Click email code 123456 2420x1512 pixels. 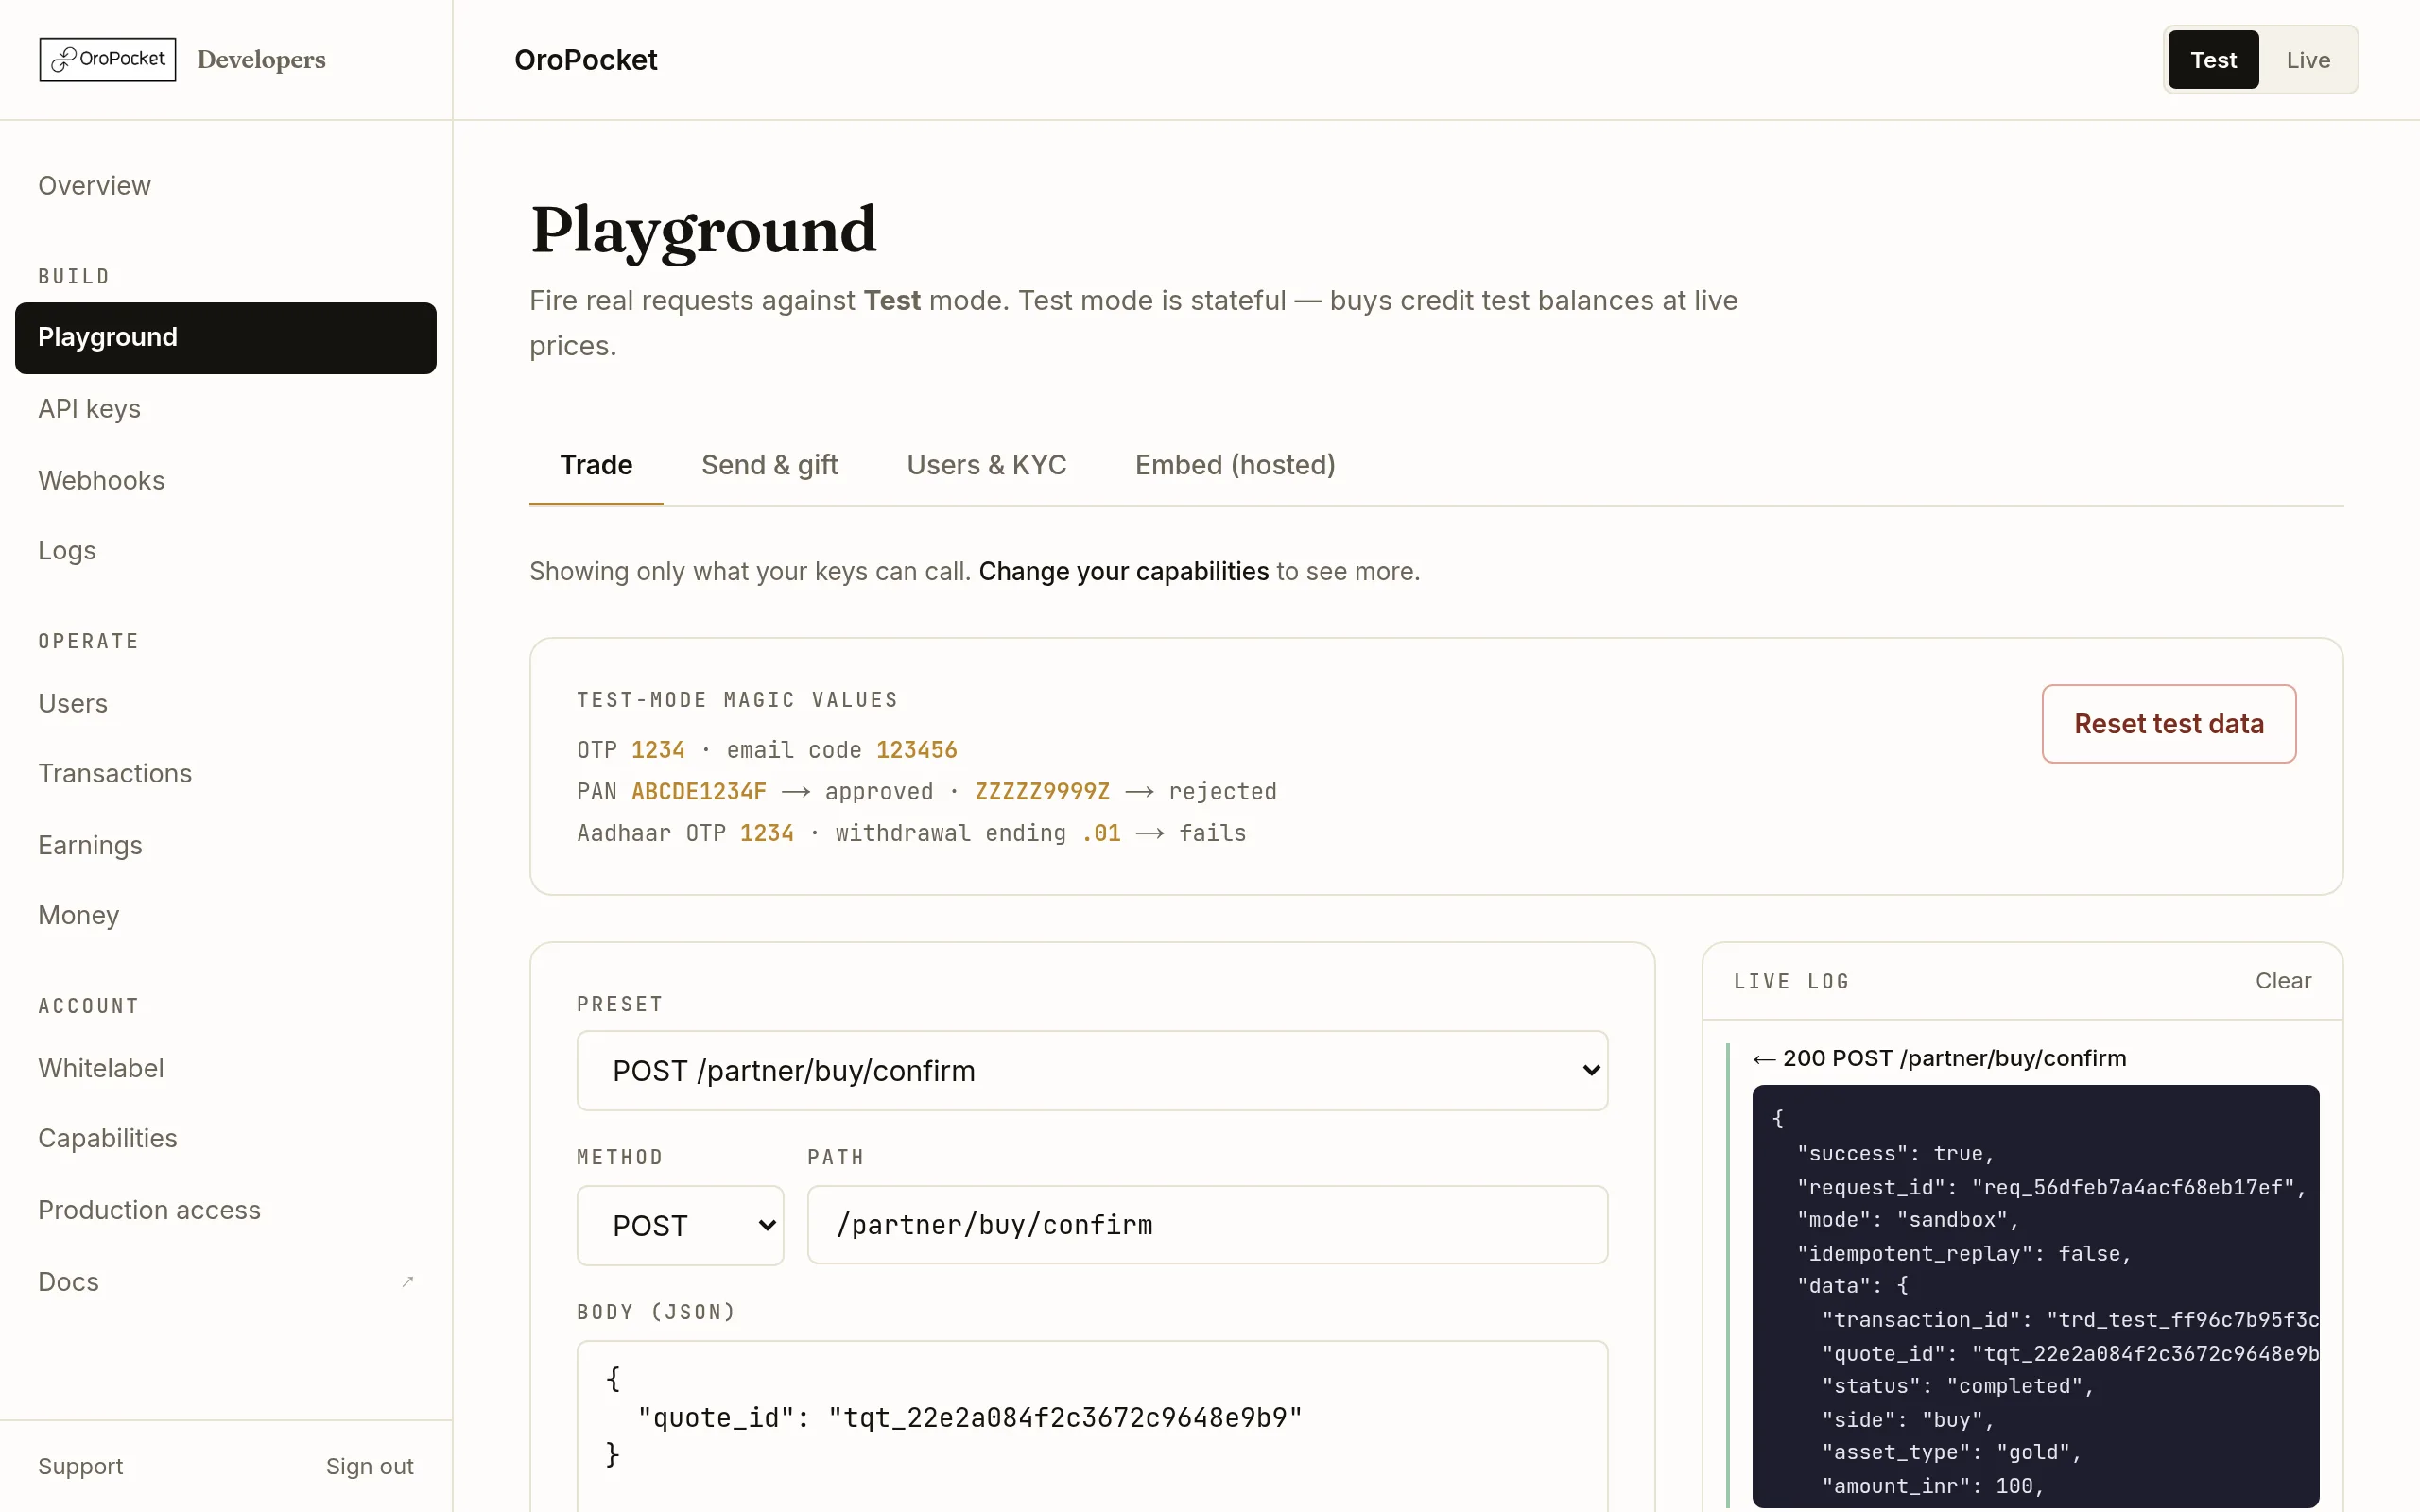click(x=916, y=750)
